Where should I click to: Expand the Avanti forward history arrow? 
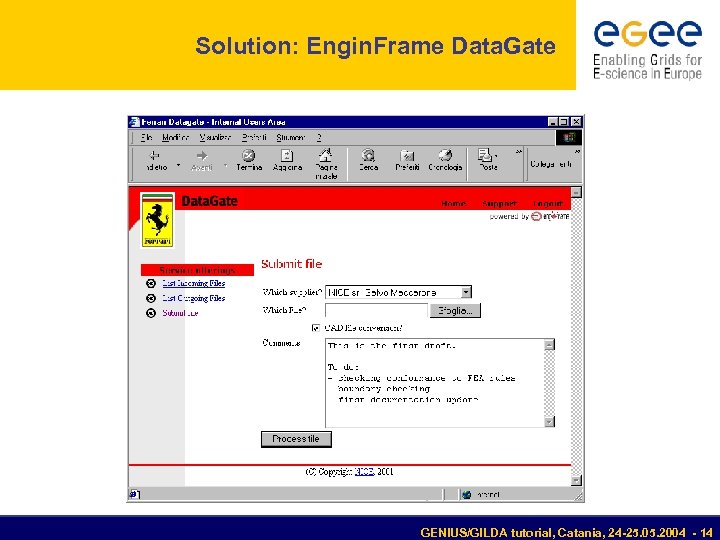(x=225, y=165)
